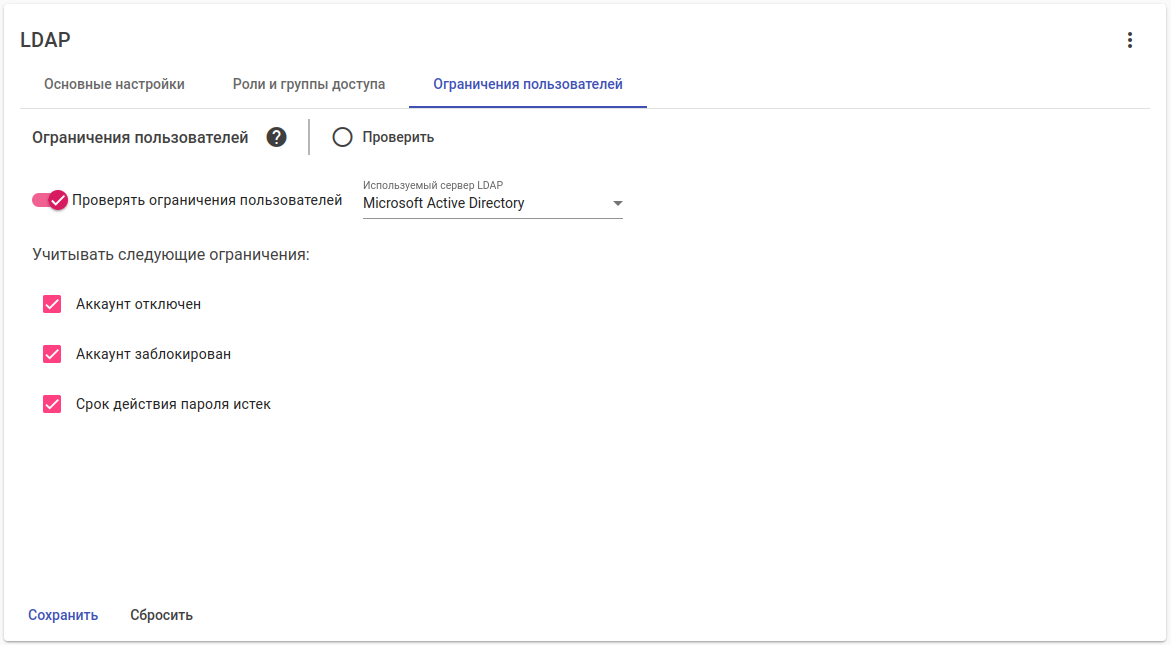Click the Microsoft Active Directory selected value
The width and height of the screenshot is (1171, 645).
pos(444,203)
